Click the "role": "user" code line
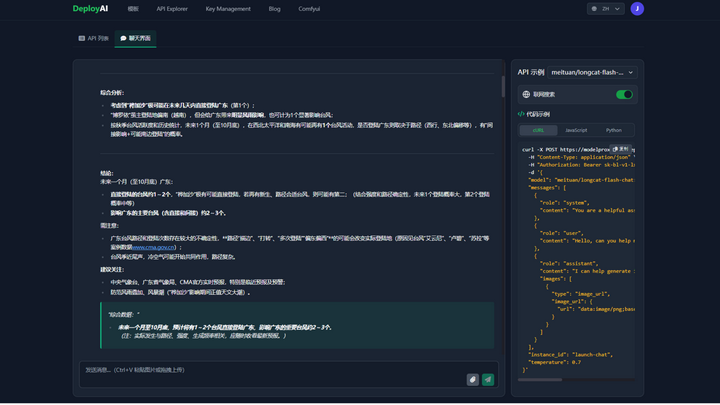720x405 pixels. [562, 233]
